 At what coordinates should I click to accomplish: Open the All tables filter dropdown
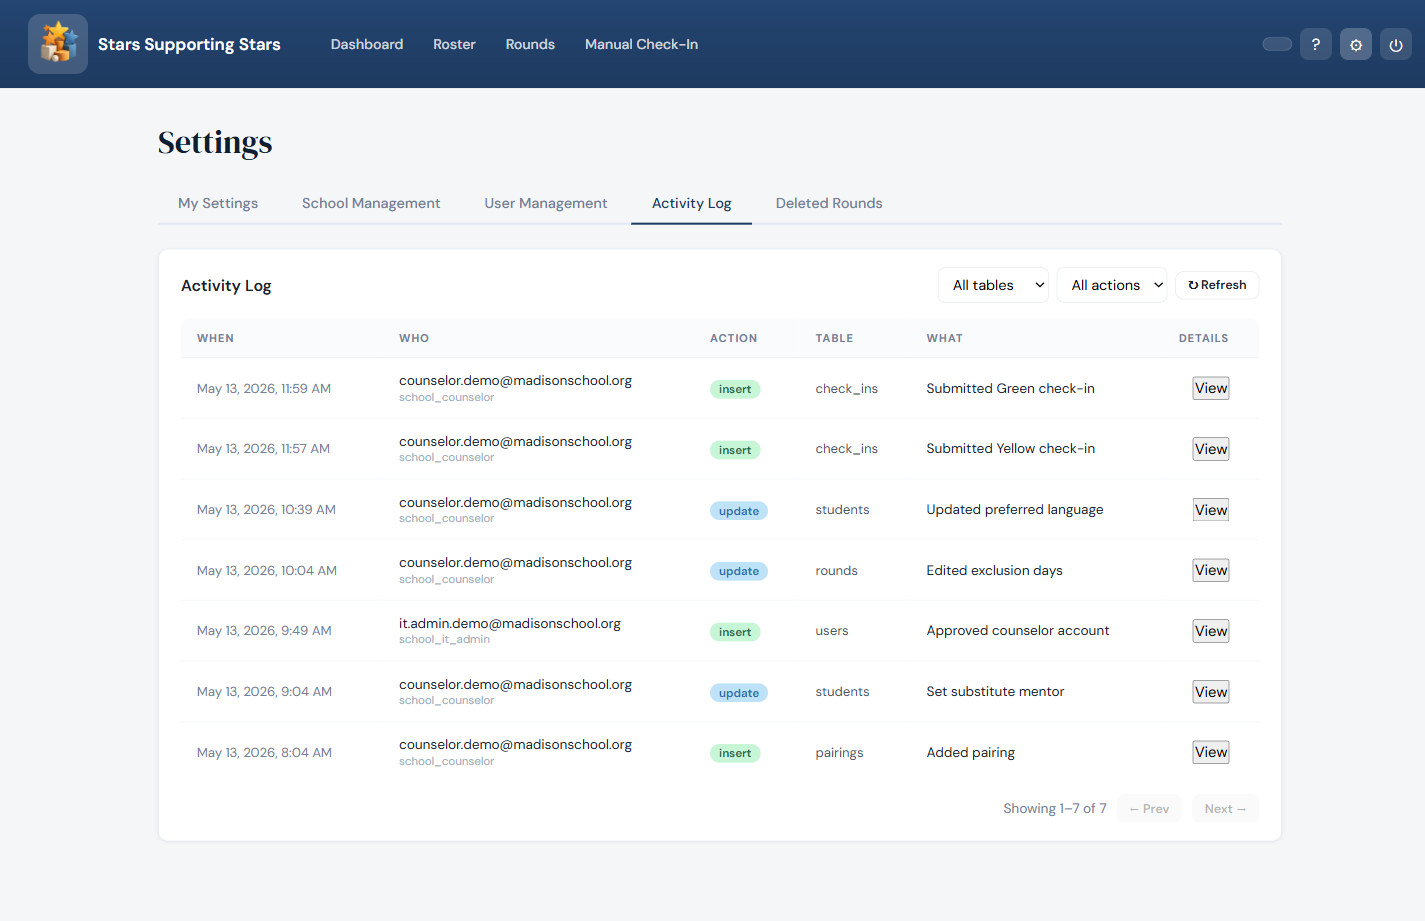click(993, 285)
